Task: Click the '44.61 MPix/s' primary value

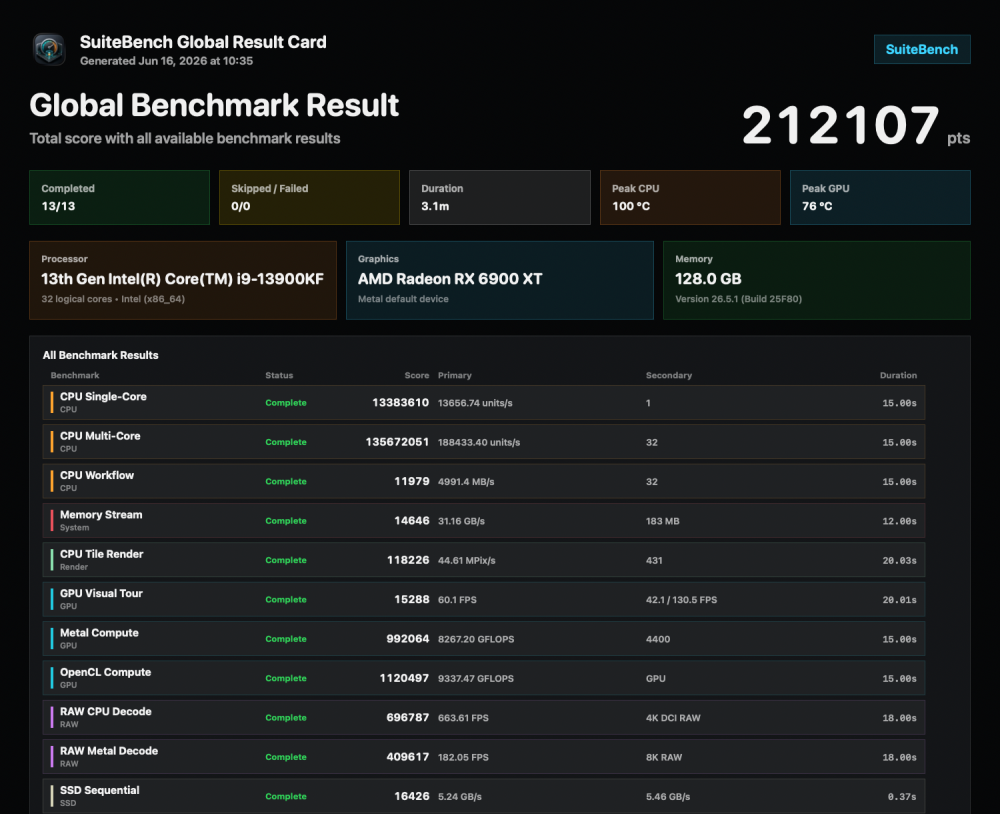Action: (467, 561)
